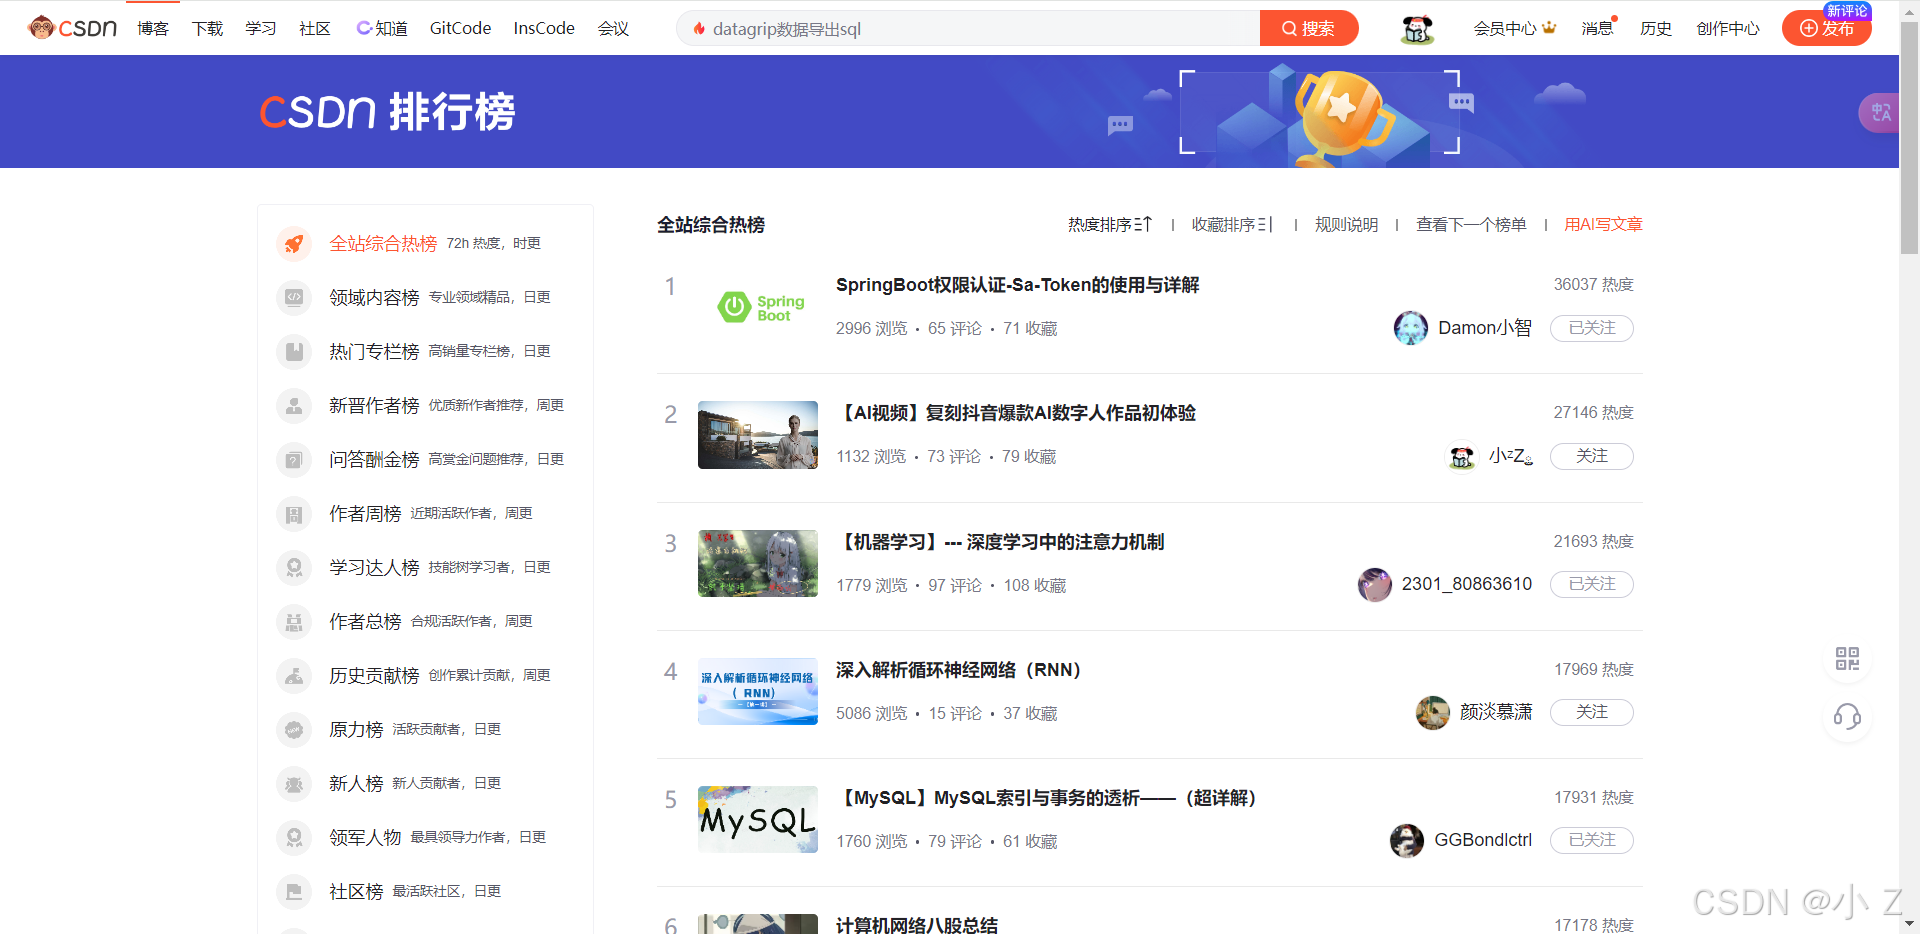Open 查看下一个榜单 link
This screenshot has width=1920, height=934.
click(1471, 225)
